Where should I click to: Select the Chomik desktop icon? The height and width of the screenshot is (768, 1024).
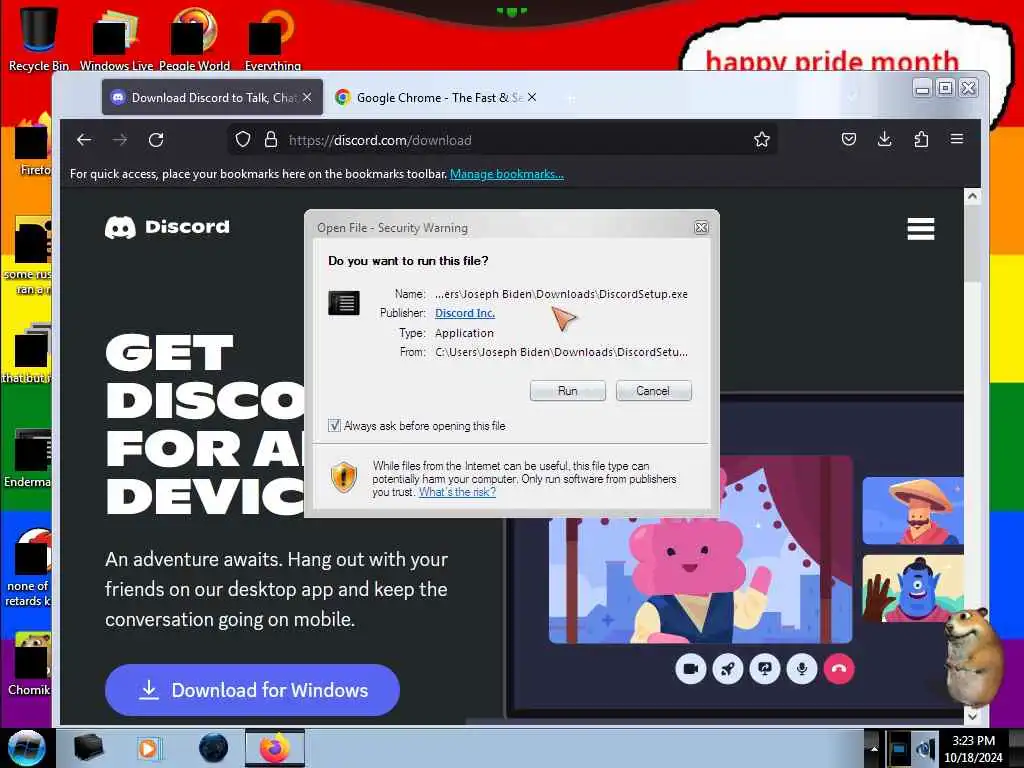click(x=29, y=663)
